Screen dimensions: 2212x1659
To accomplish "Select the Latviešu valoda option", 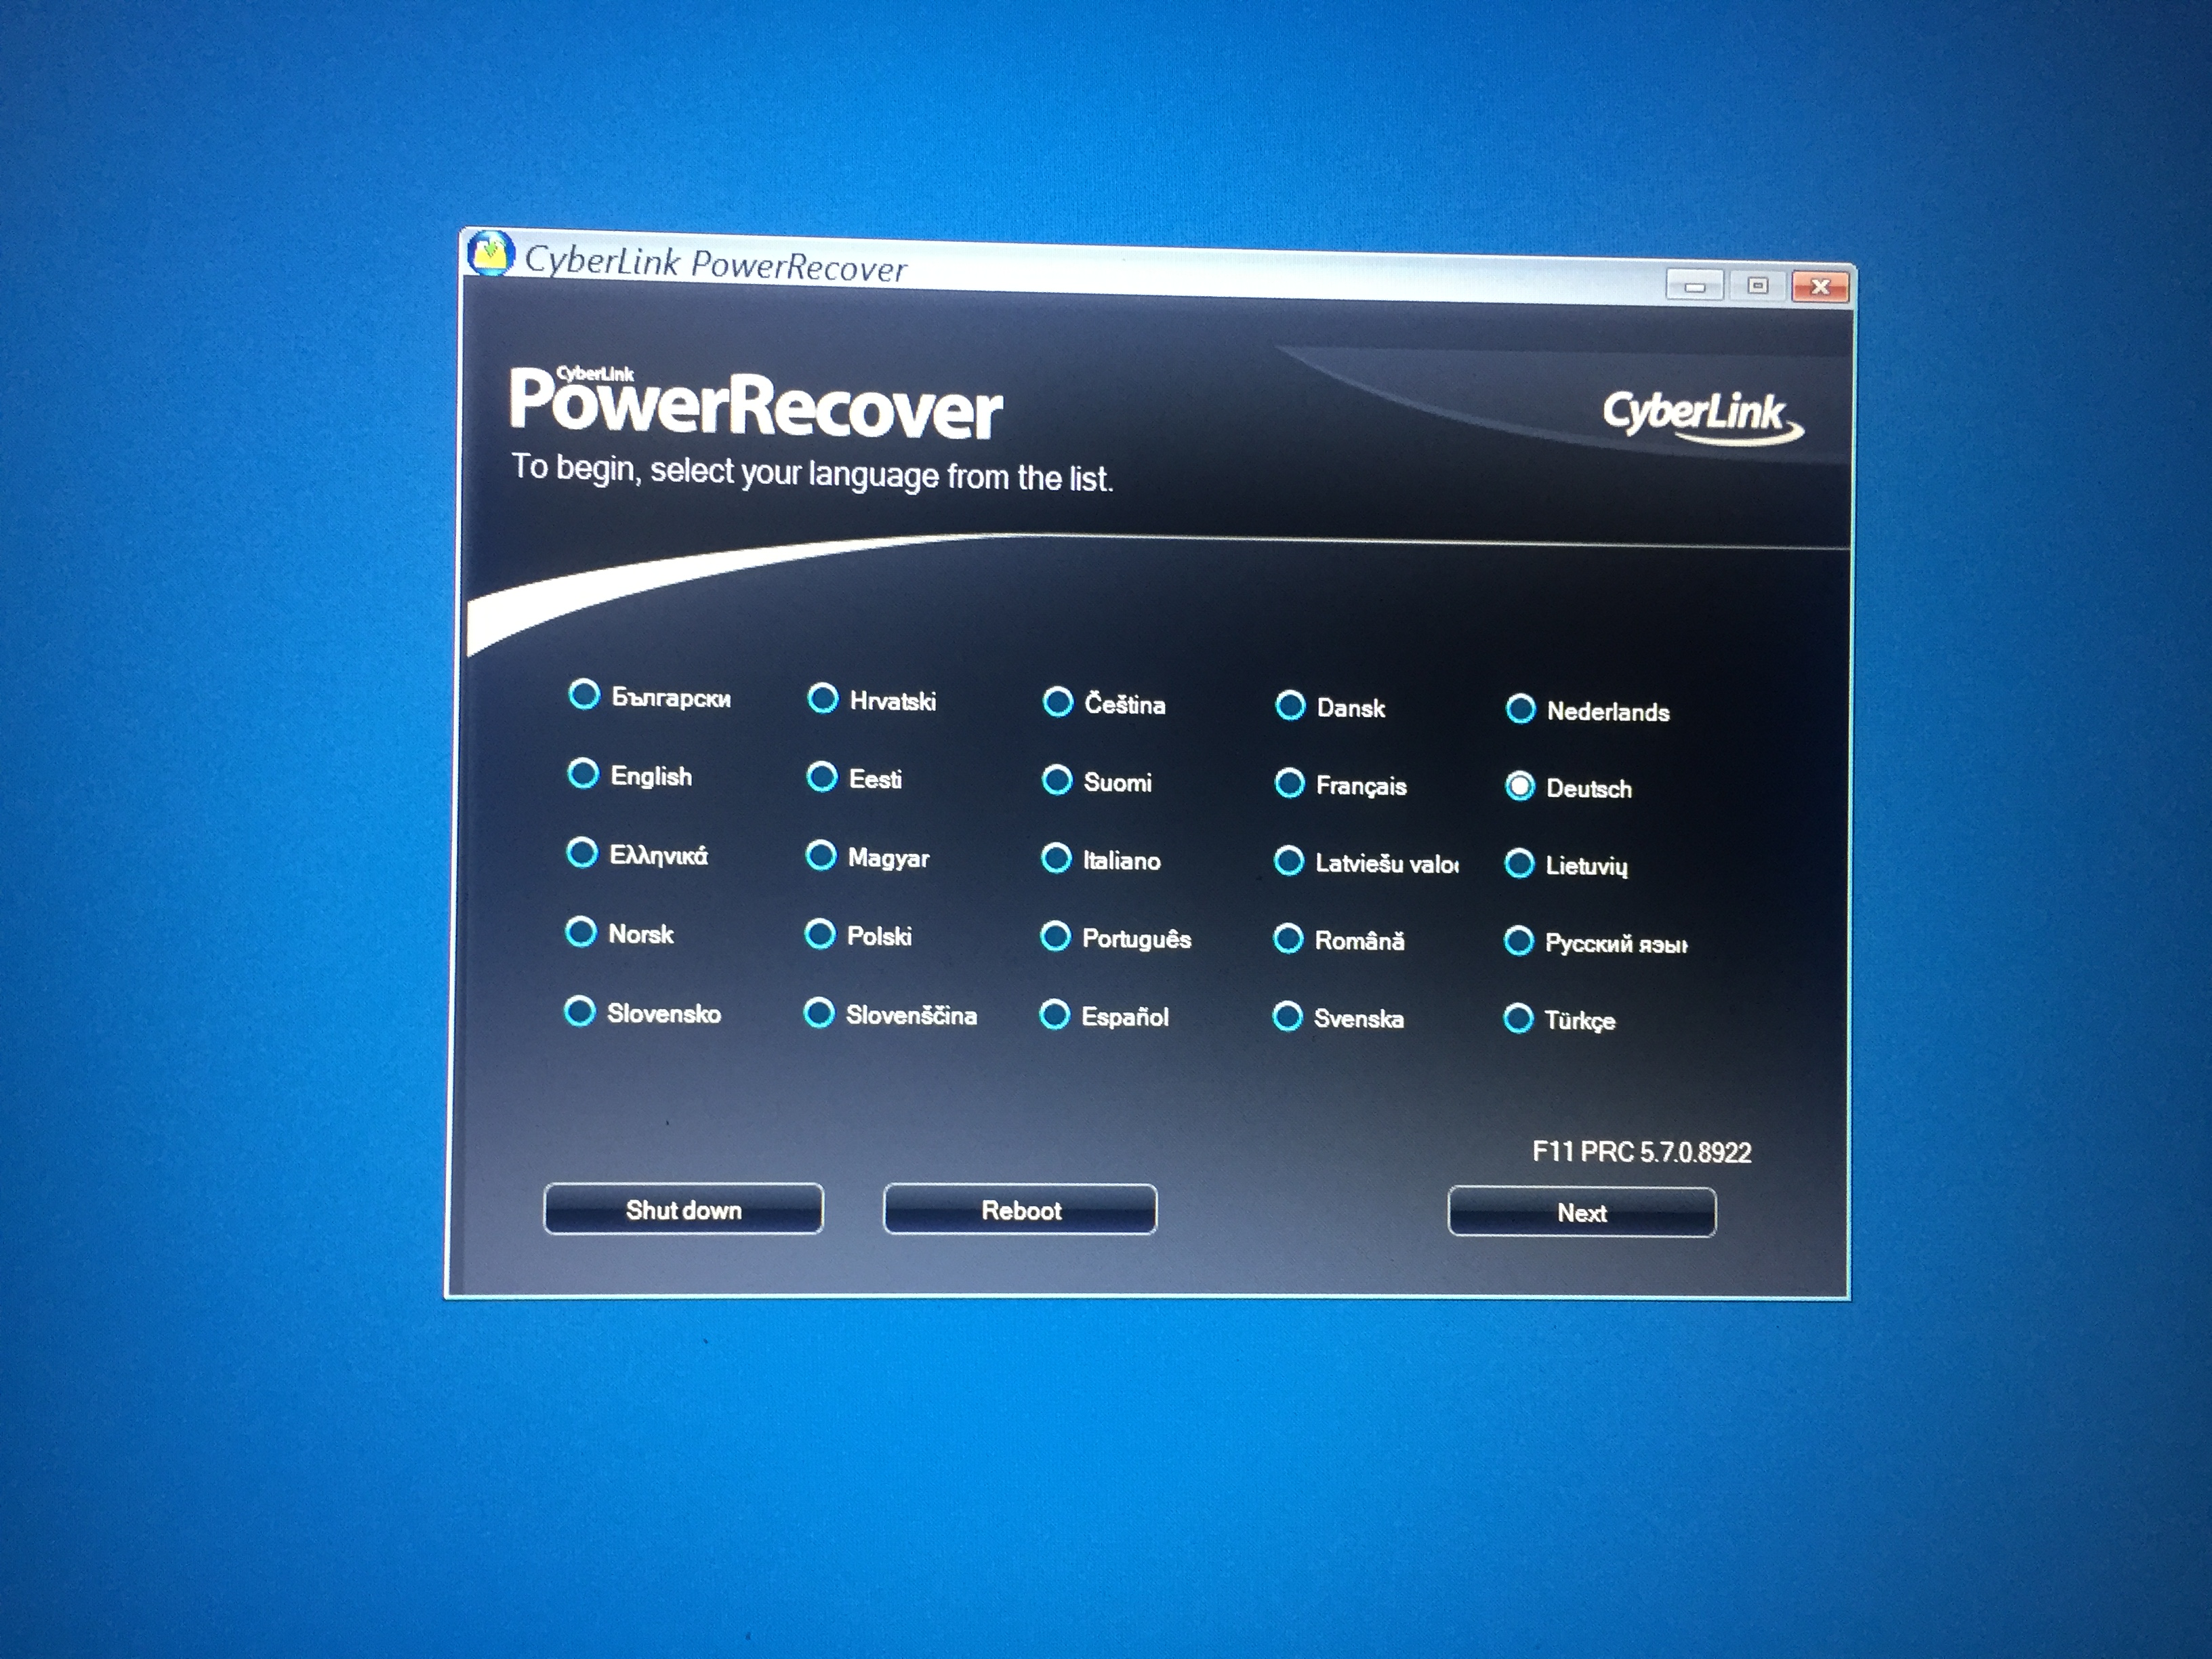I will coord(1289,861).
